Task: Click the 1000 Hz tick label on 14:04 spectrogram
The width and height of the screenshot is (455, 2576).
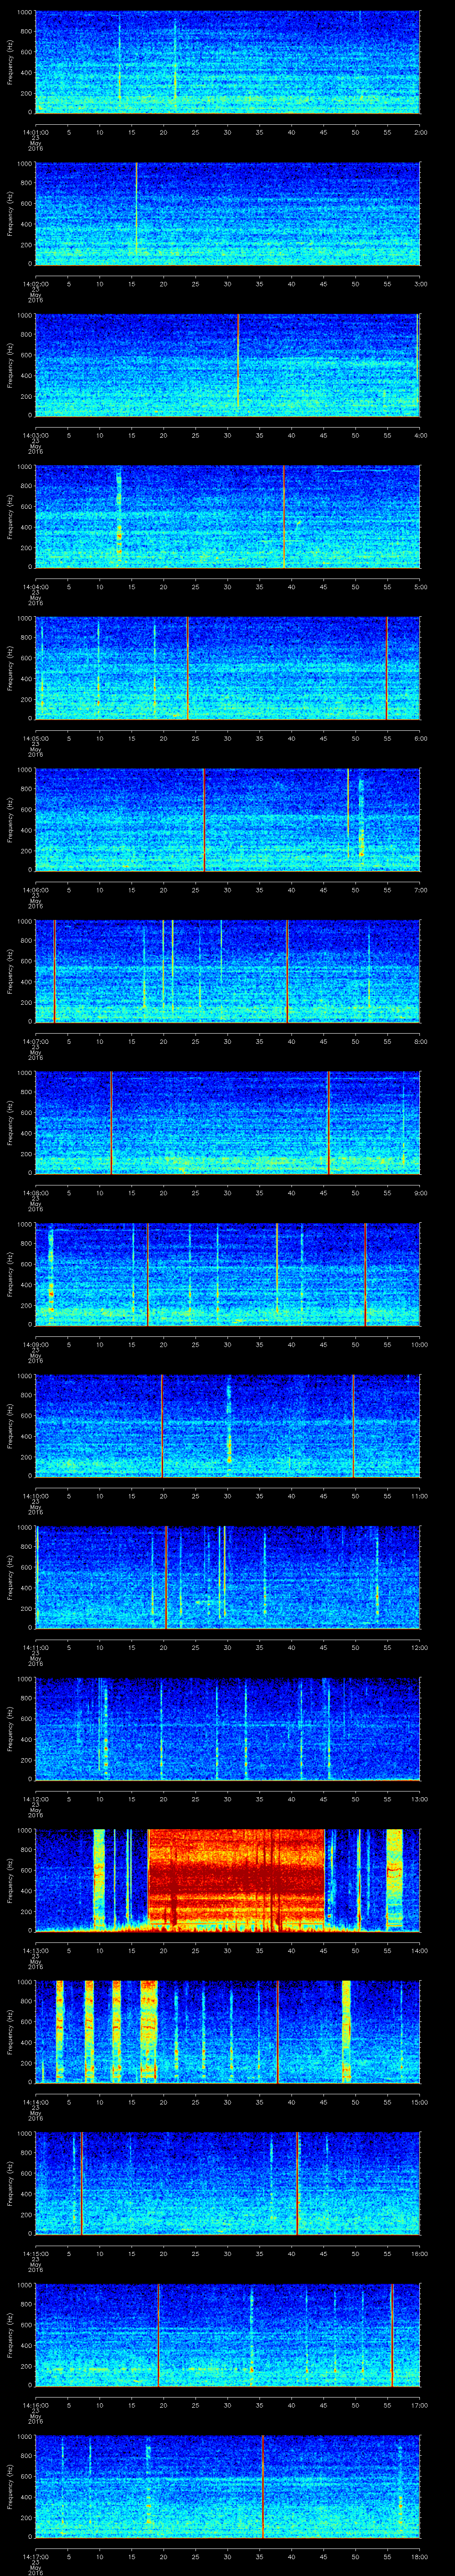Action: point(25,467)
